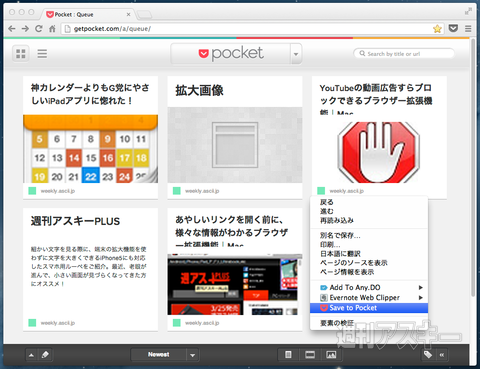Open the red stop-hand thumbnail
Viewport: 480px width, 369px height.
coord(379,152)
